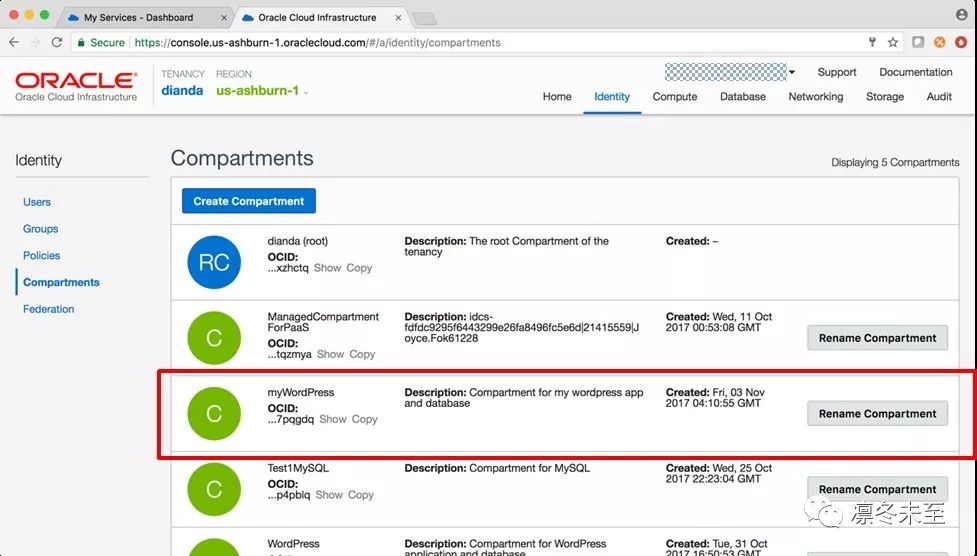Viewport: 977px width, 556px height.
Task: Open the Networking navigation menu
Action: (x=816, y=97)
